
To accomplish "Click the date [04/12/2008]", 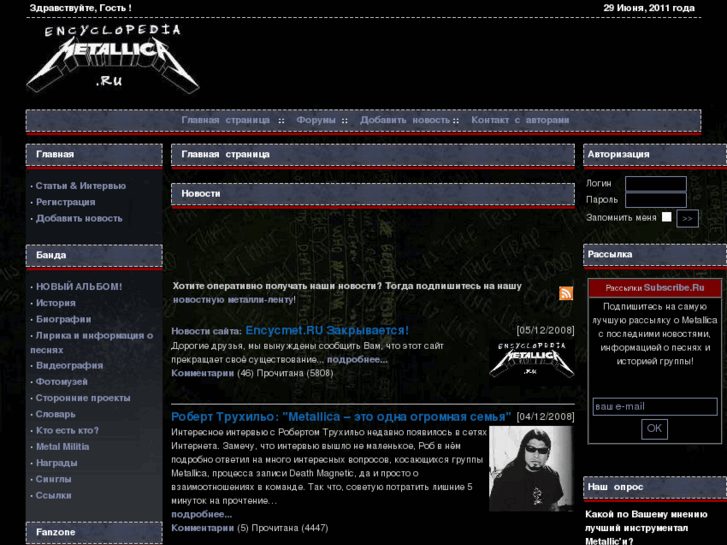I will tap(545, 417).
